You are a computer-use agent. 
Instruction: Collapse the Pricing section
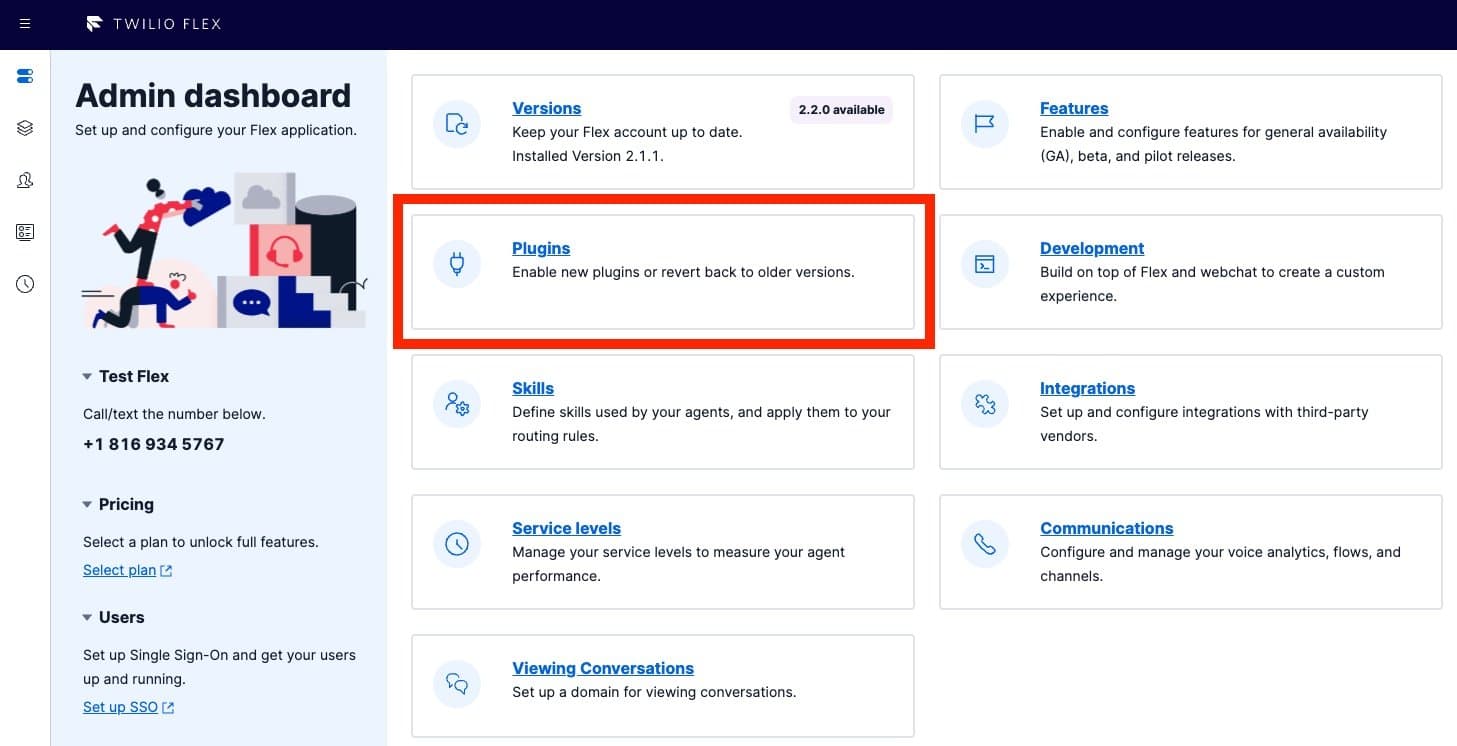tap(87, 505)
